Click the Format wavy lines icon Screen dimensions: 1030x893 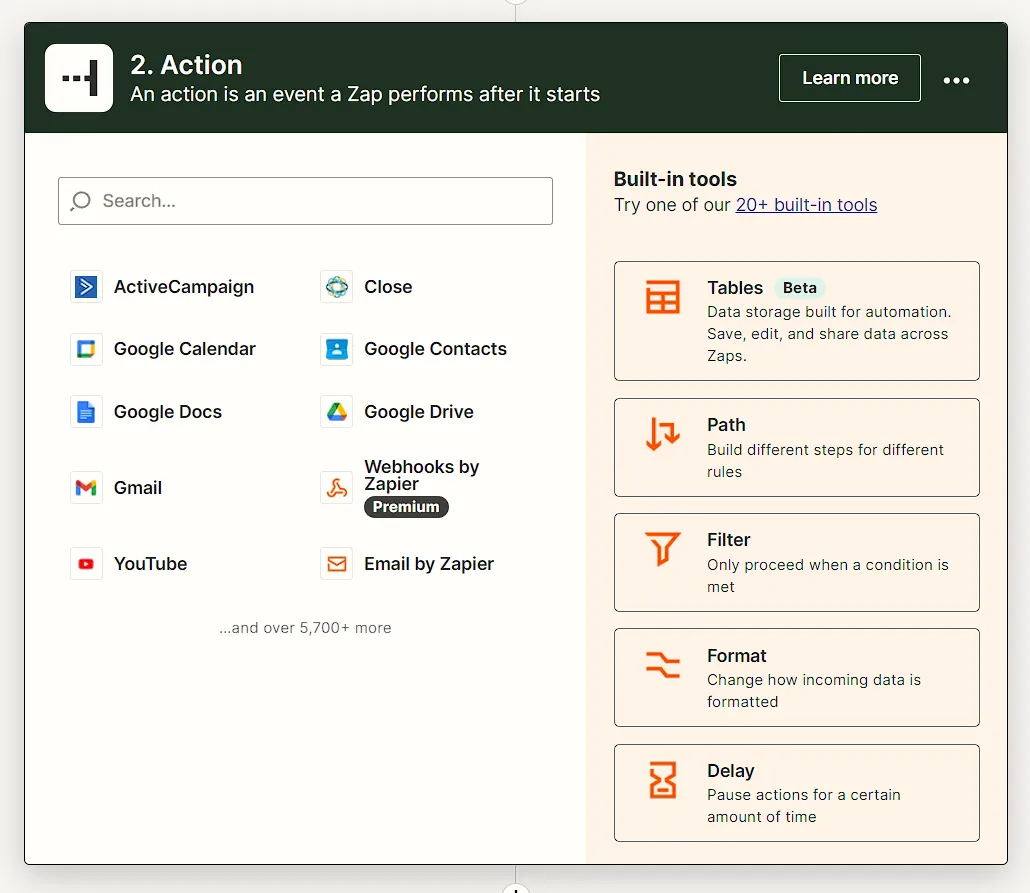(662, 664)
